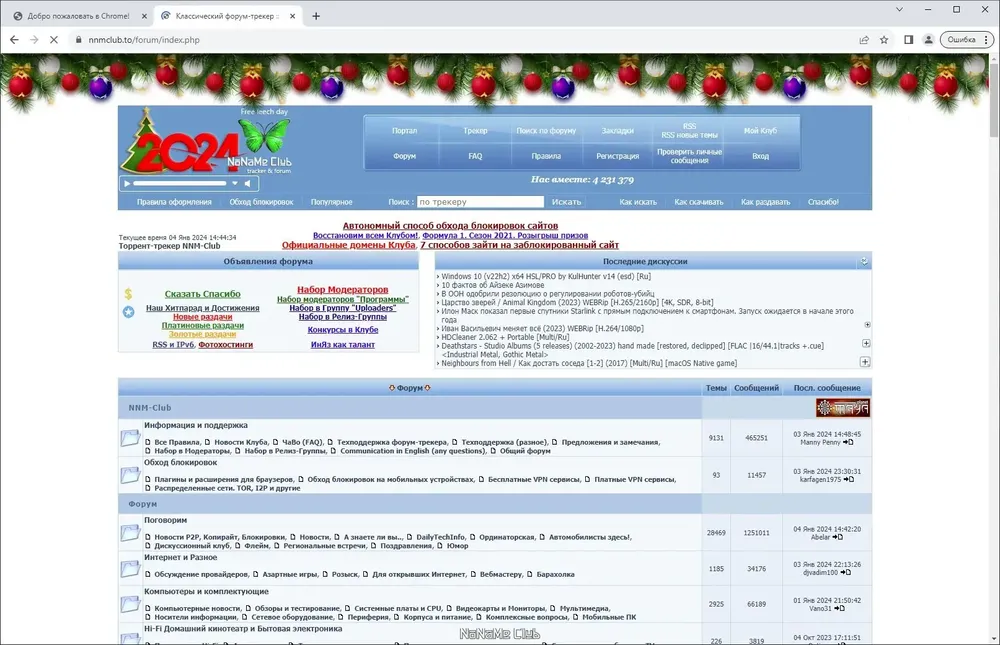Bookmark this page with the star icon
The image size is (1000, 645).
(x=884, y=40)
